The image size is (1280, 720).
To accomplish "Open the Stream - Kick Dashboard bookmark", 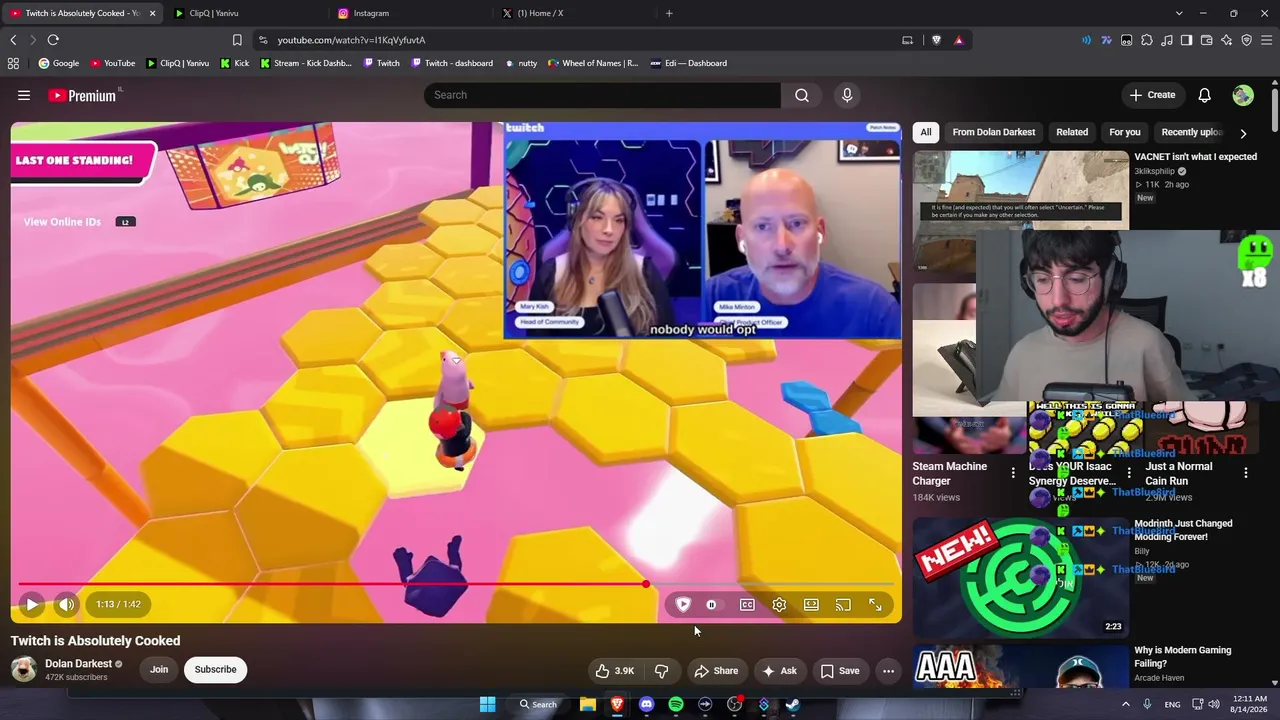I will pos(306,63).
